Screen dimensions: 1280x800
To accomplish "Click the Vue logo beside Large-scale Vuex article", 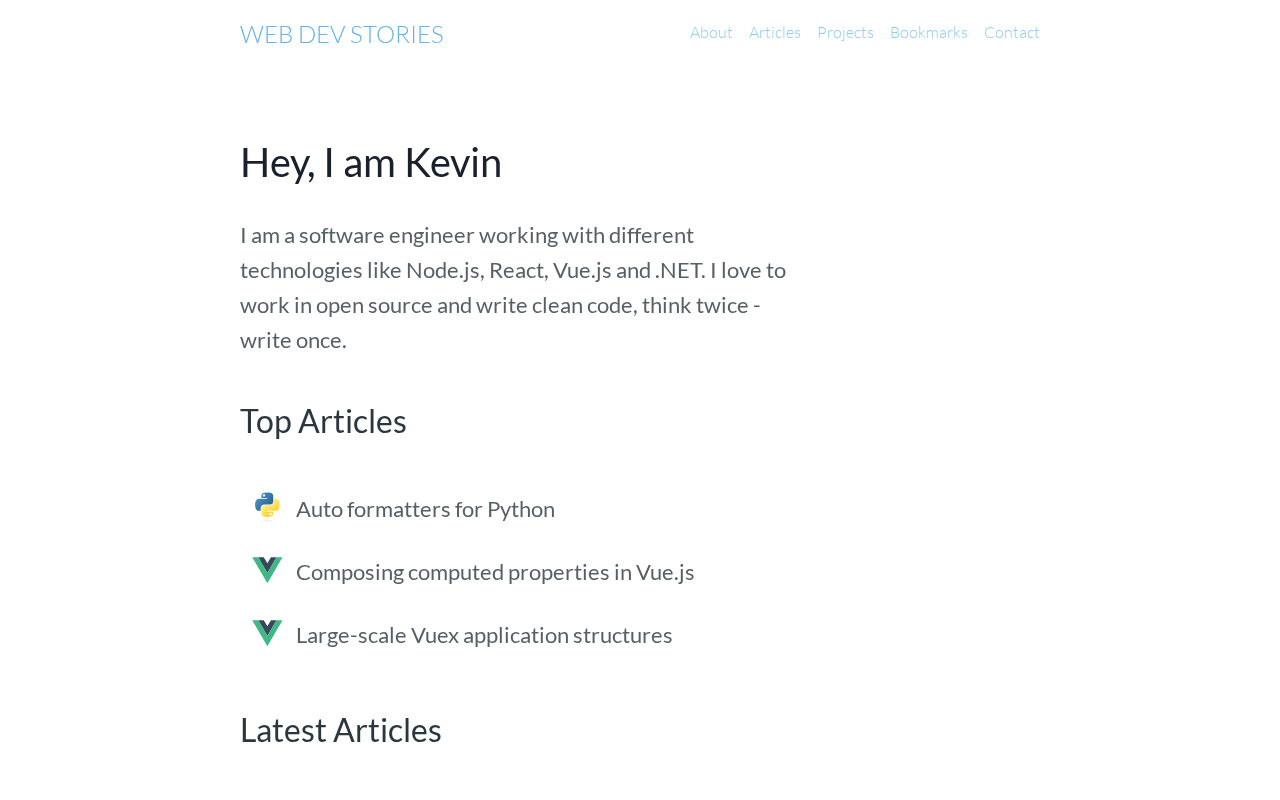I will 267,633.
